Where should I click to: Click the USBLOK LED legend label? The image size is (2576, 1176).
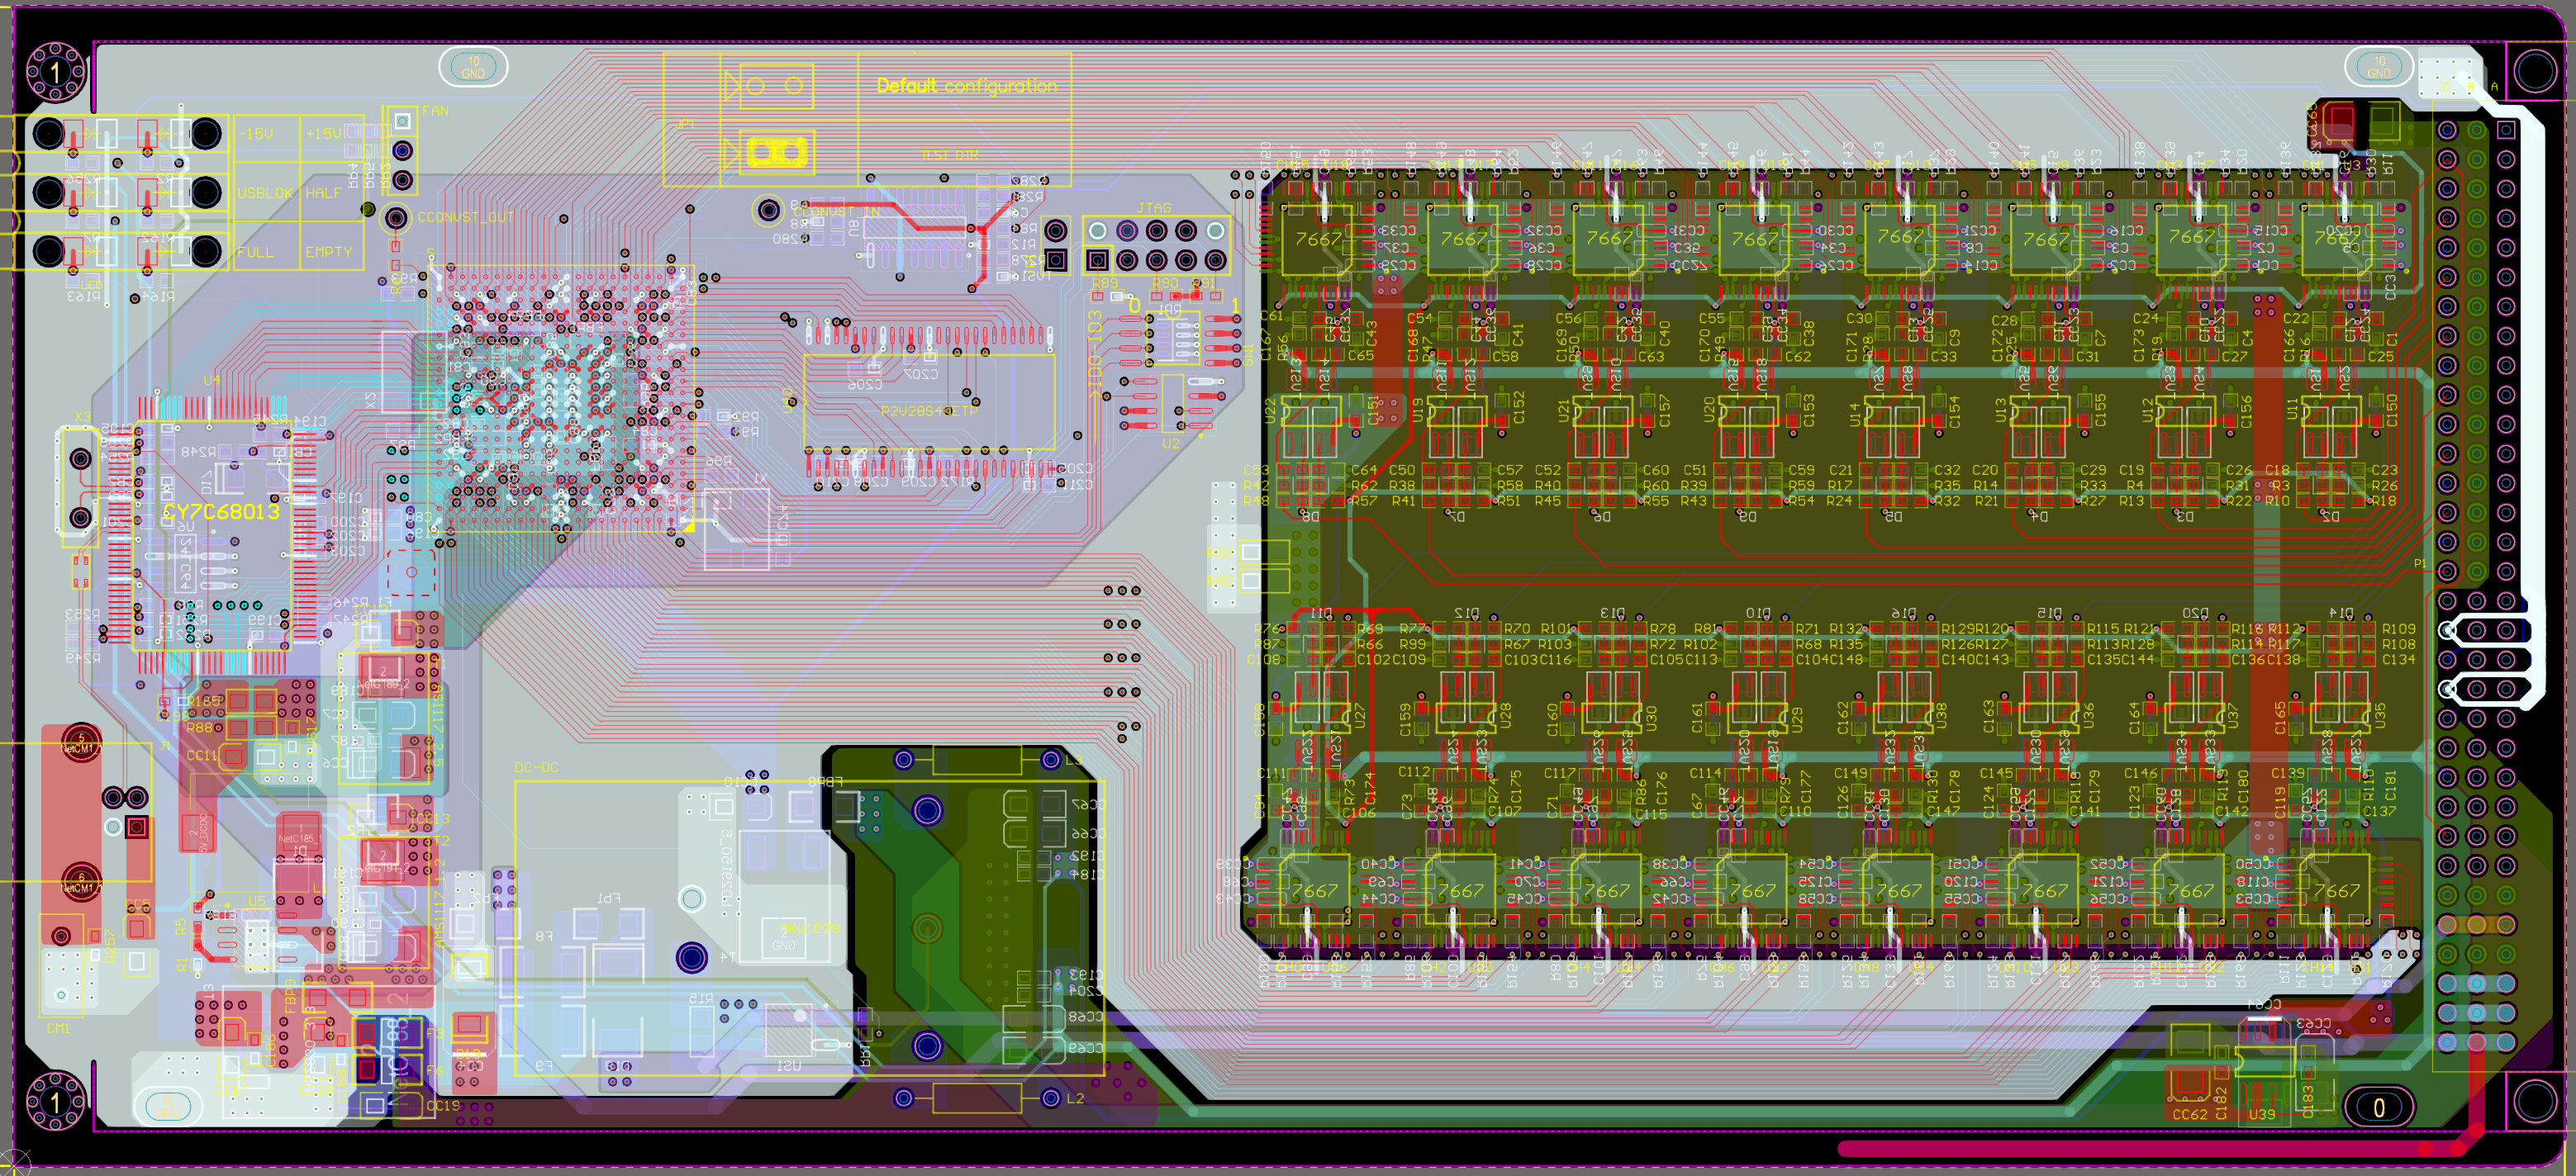point(265,192)
